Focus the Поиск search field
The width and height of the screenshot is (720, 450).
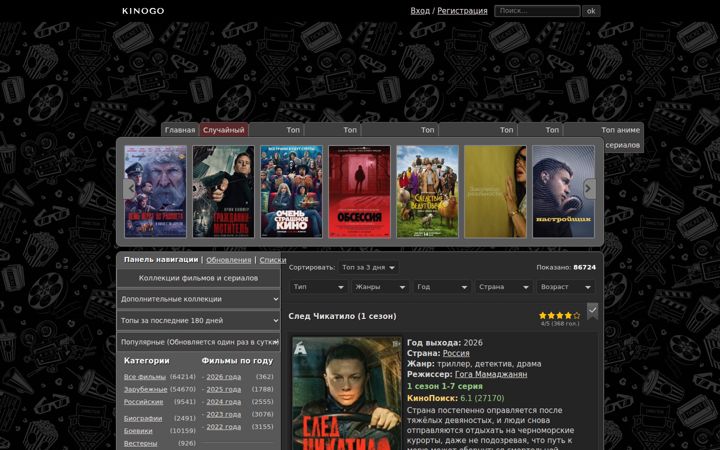click(x=537, y=11)
